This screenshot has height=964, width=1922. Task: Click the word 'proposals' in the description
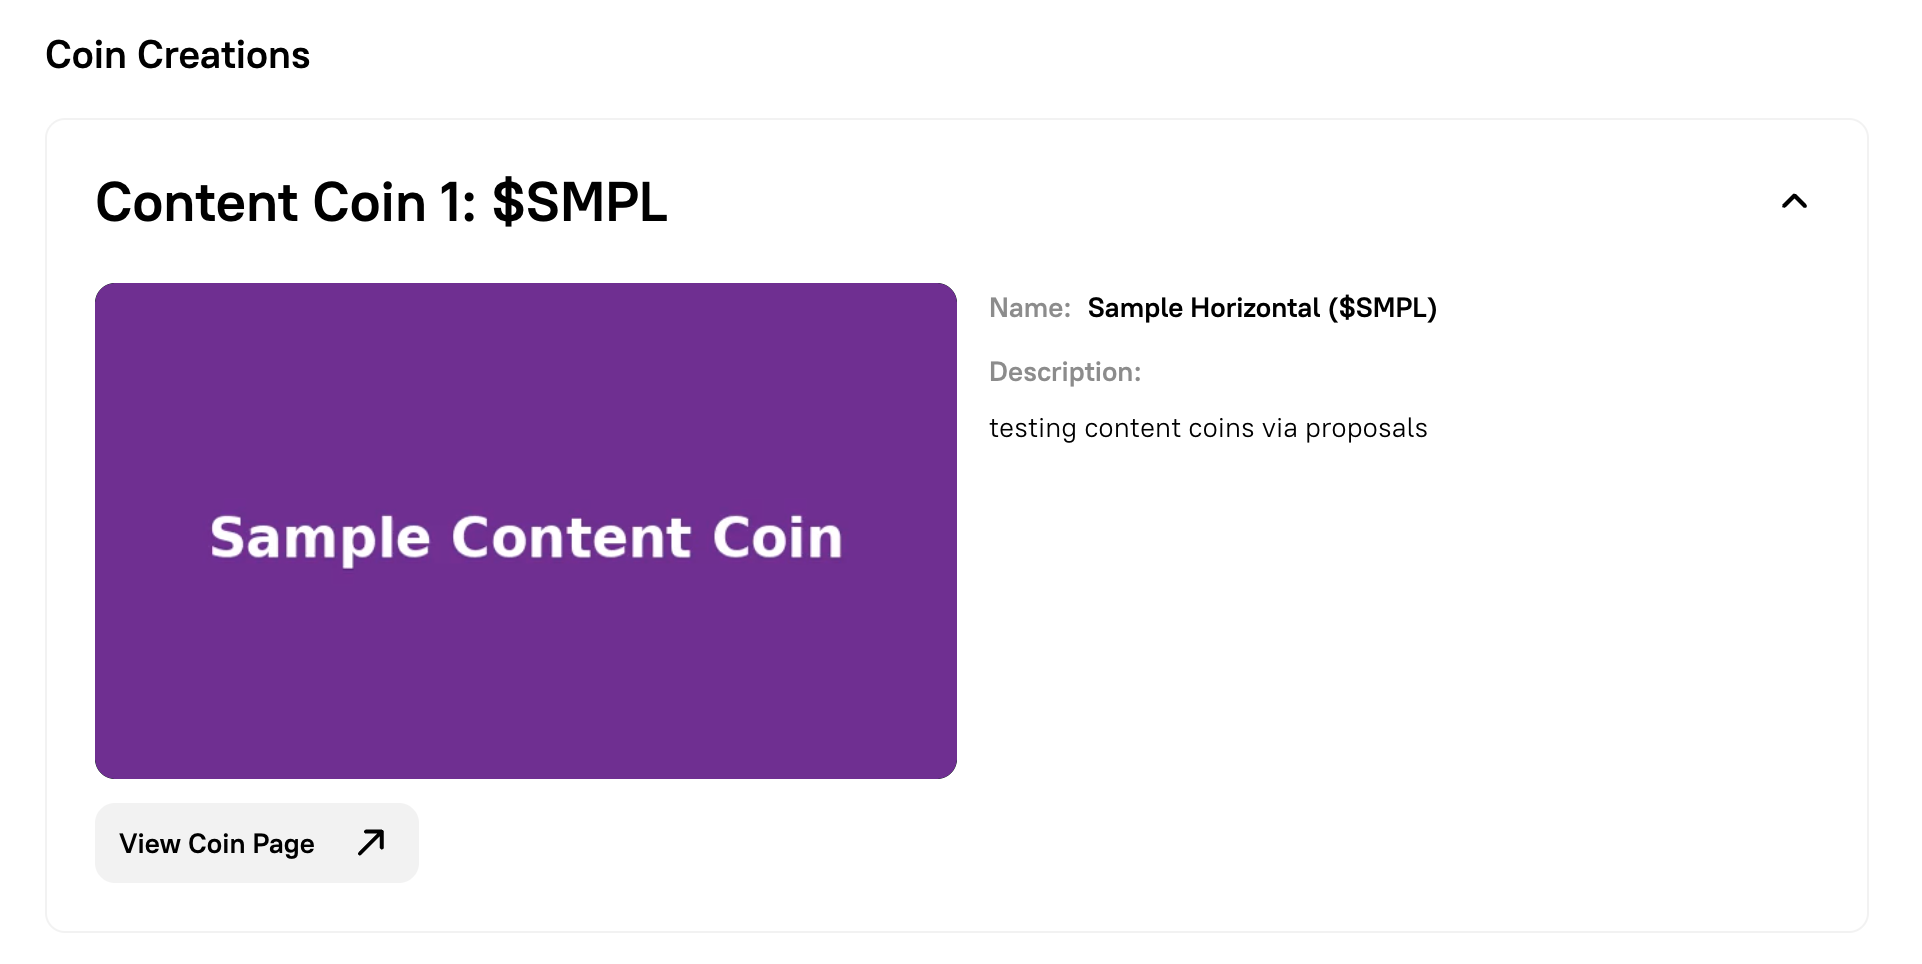1366,429
